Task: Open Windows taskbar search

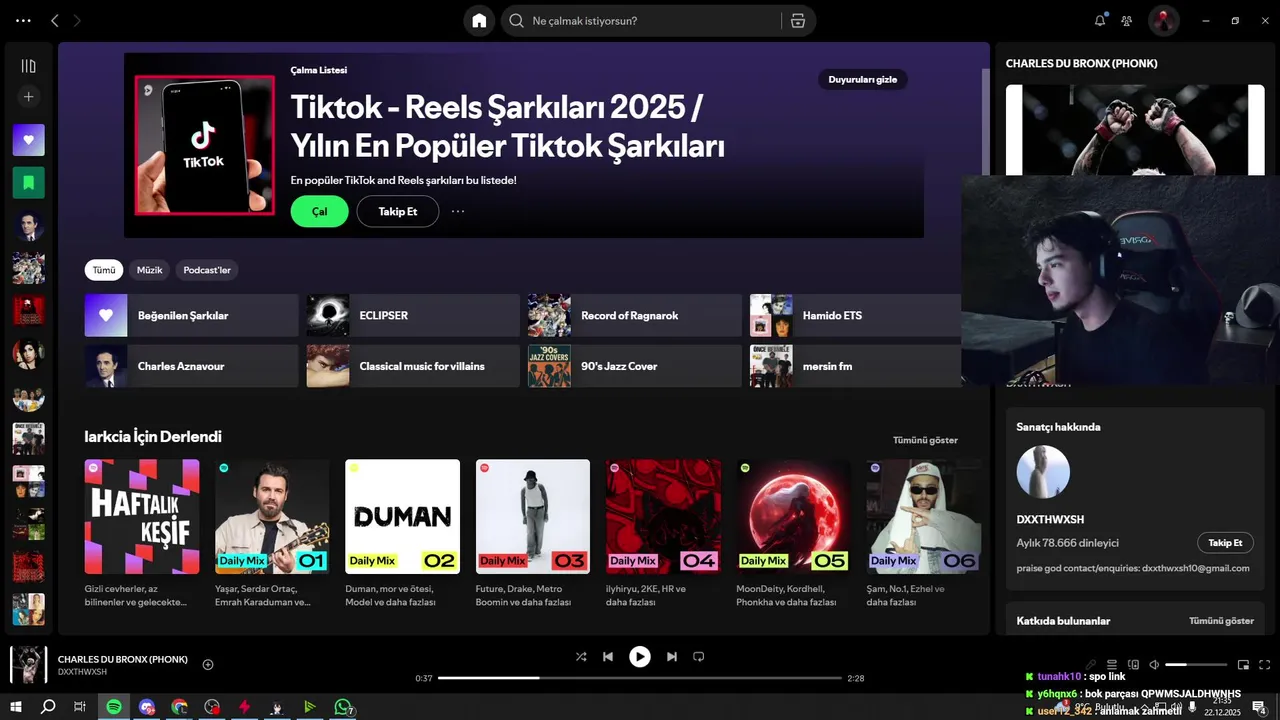Action: click(48, 707)
